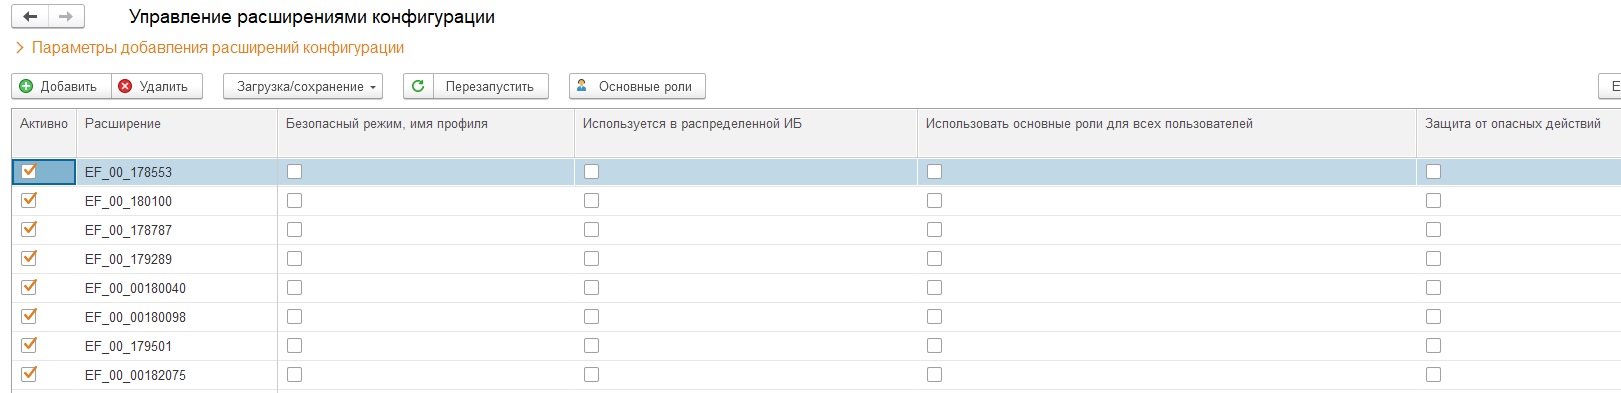The height and width of the screenshot is (393, 1621).
Task: Check distributed IB box for EF_00_179289
Action: click(591, 258)
